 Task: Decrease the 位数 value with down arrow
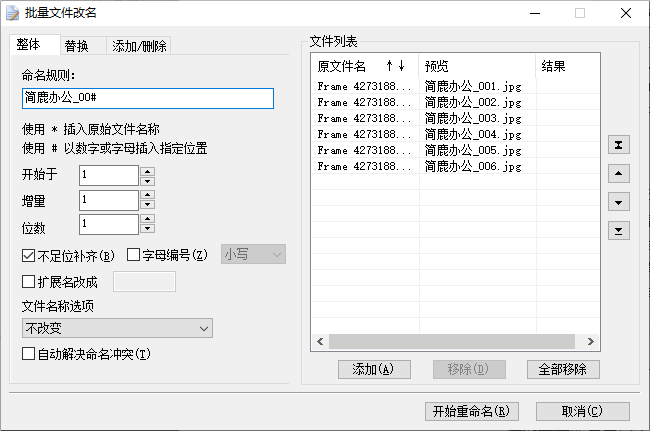pyautogui.click(x=148, y=229)
